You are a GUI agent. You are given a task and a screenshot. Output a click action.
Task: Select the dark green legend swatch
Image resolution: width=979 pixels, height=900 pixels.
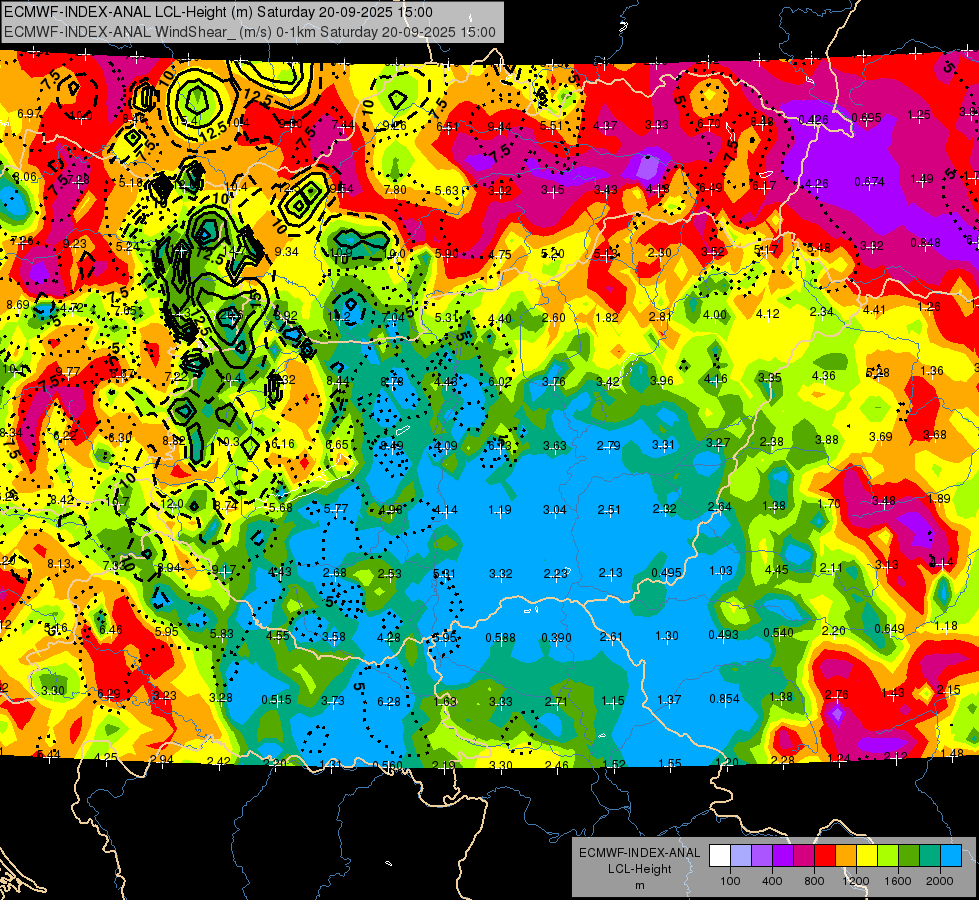908,855
